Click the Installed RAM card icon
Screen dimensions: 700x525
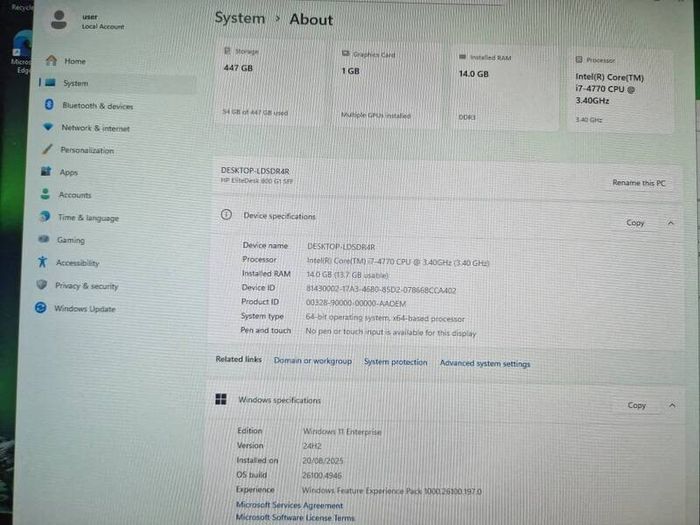coord(462,57)
